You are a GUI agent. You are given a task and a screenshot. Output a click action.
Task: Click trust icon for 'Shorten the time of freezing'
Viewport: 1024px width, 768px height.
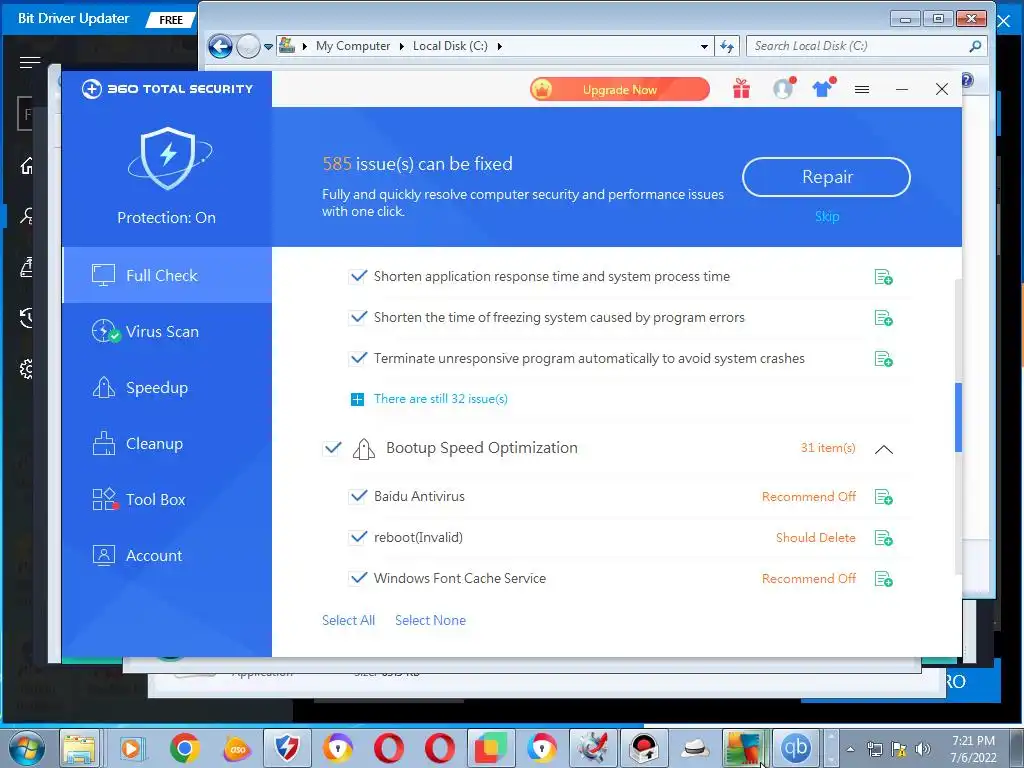(x=883, y=318)
